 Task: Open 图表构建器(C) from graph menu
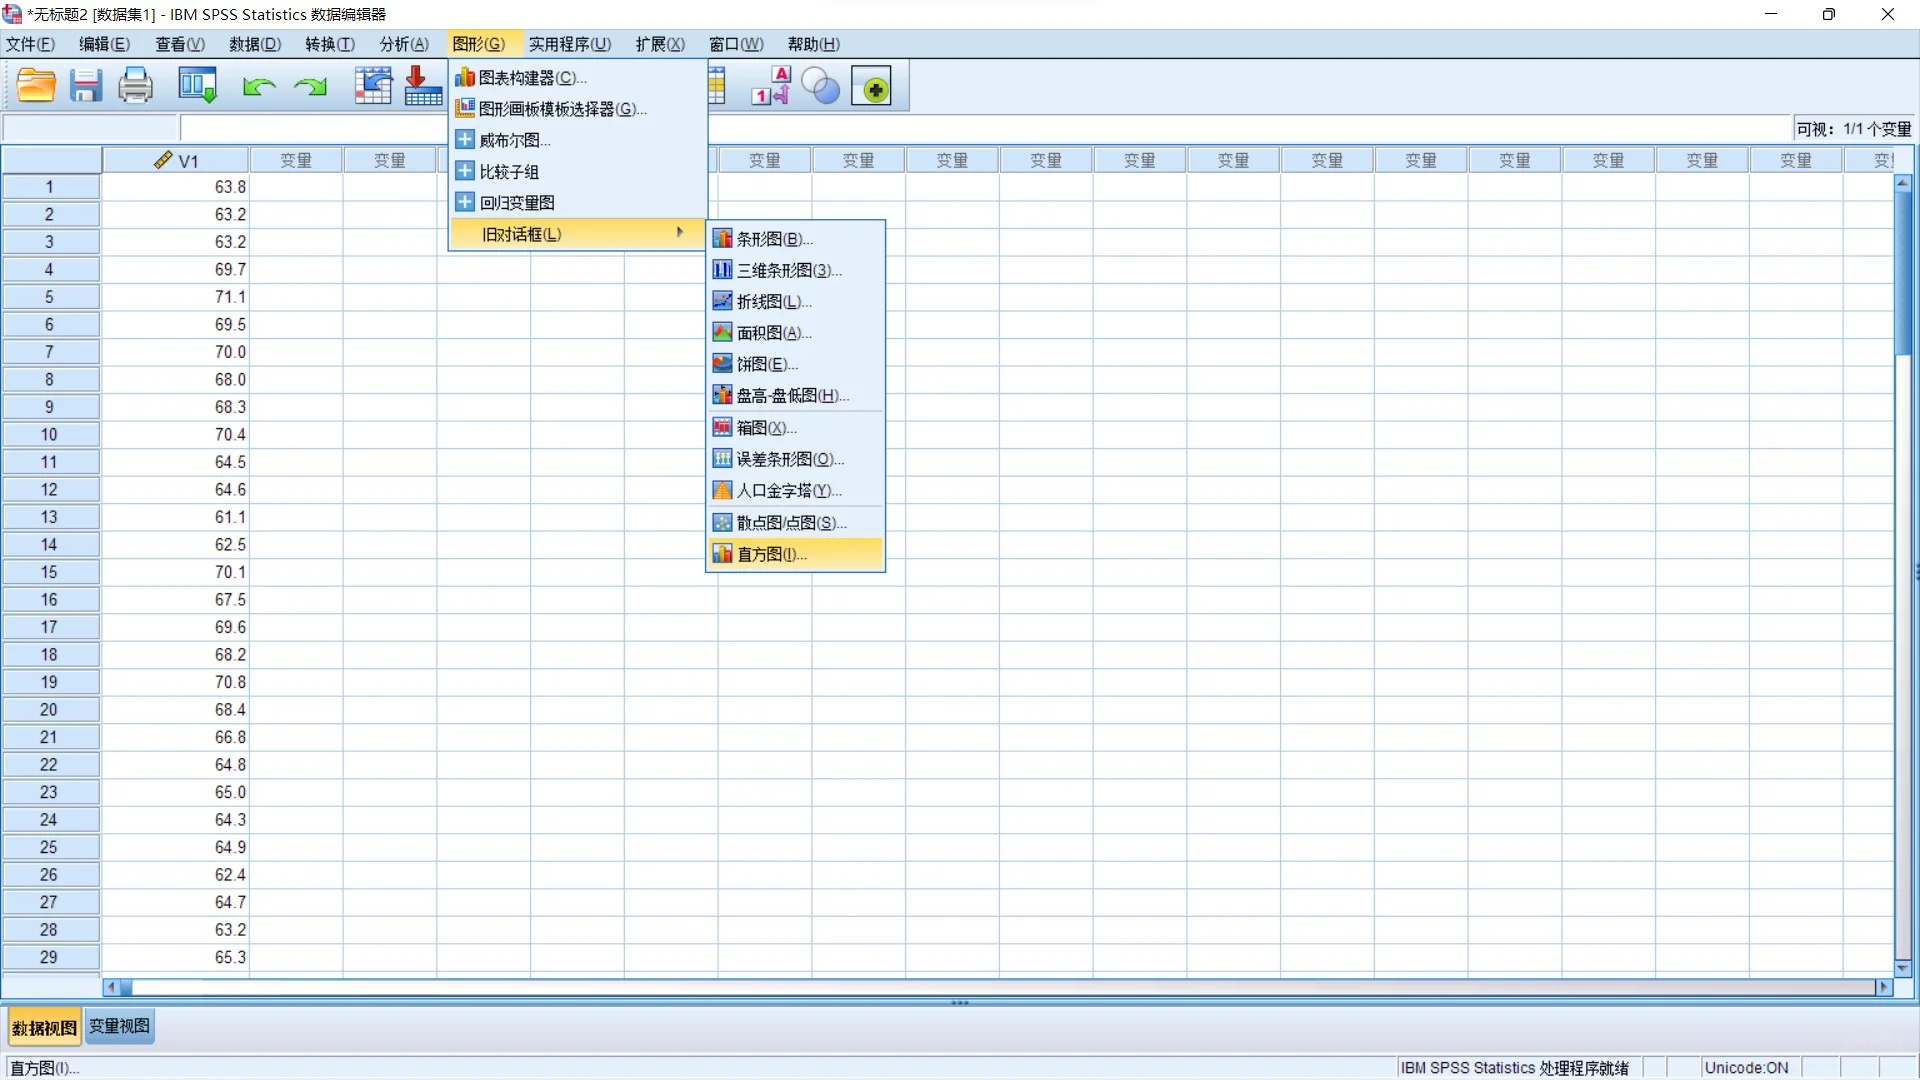[x=531, y=78]
